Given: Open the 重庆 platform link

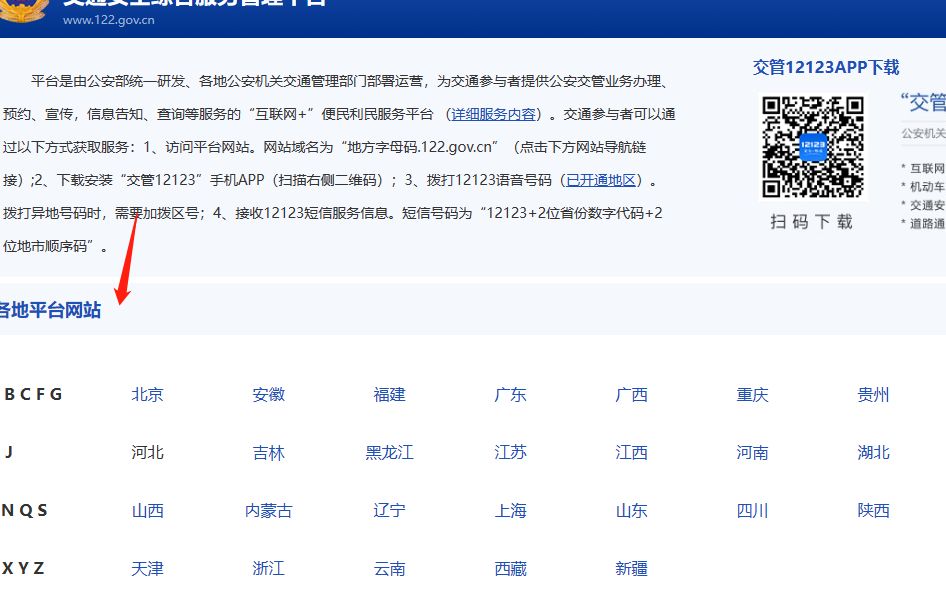Looking at the screenshot, I should tap(752, 395).
